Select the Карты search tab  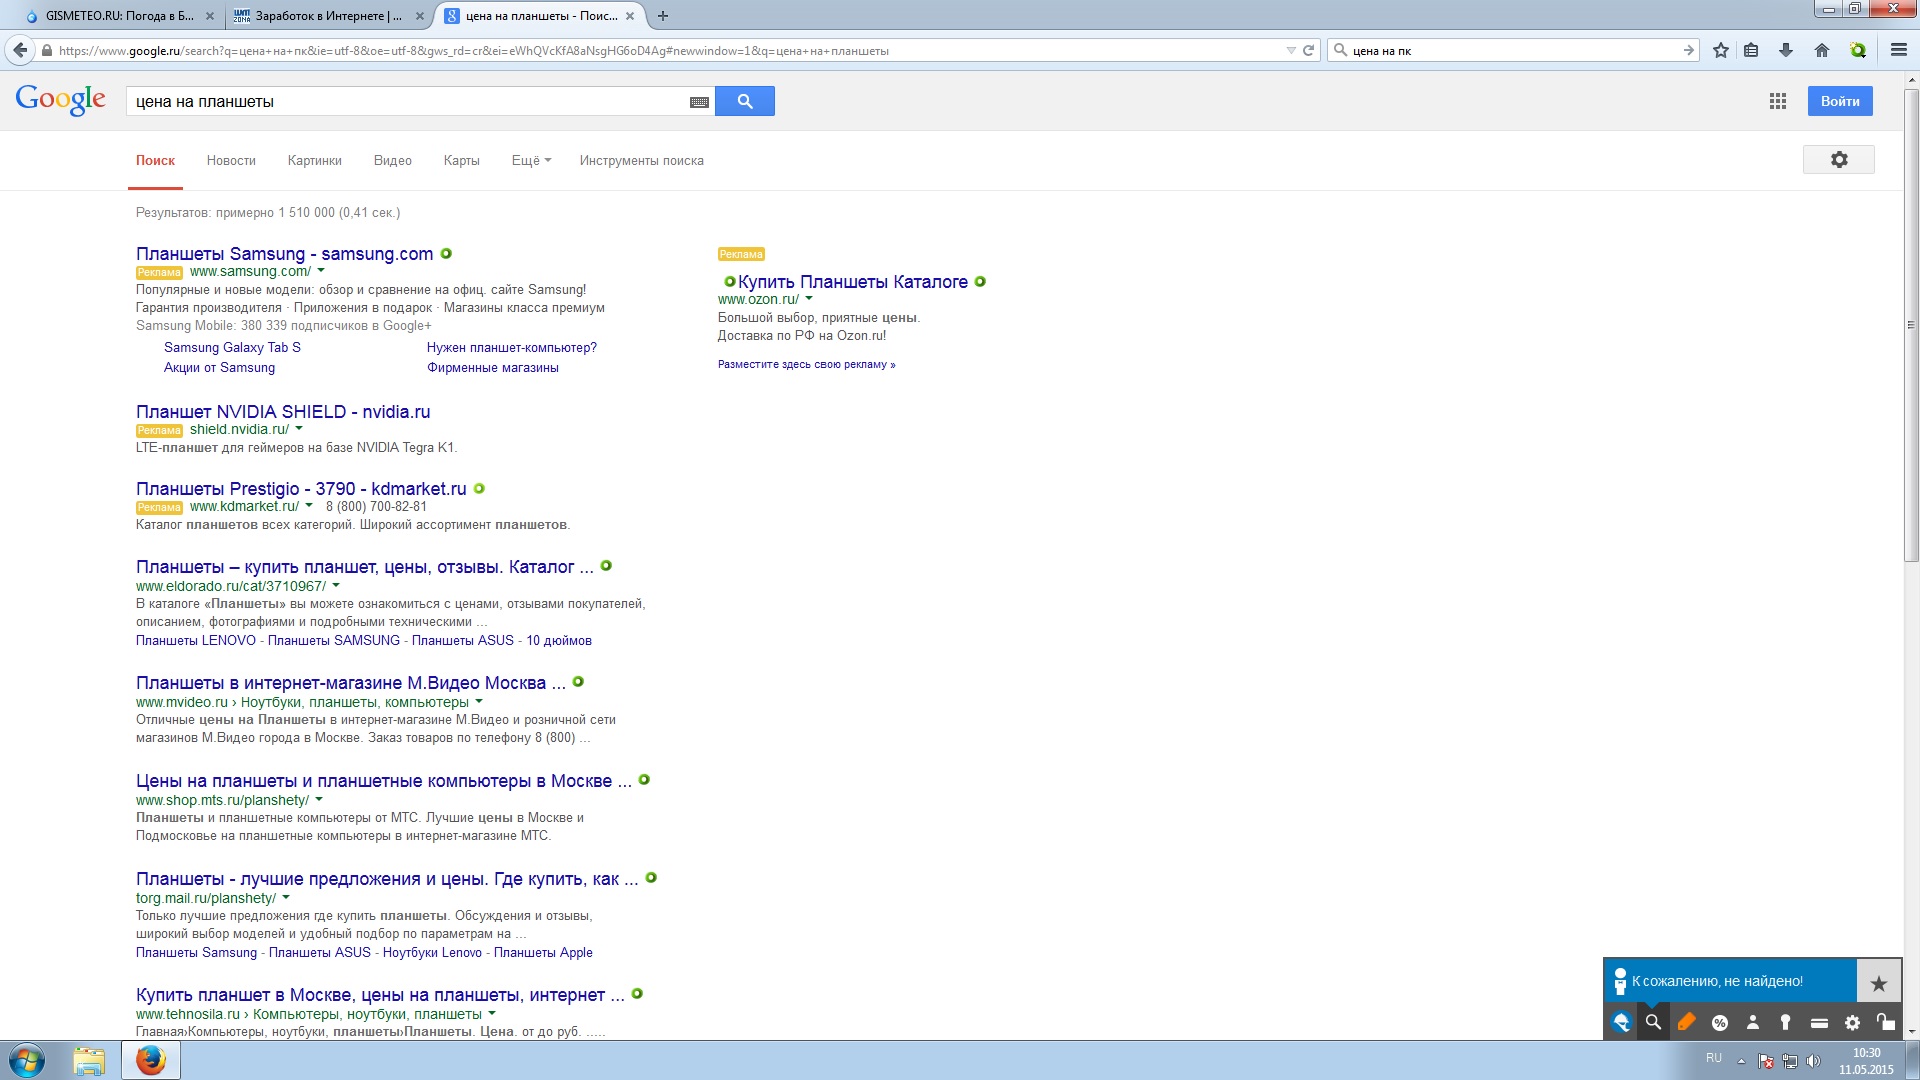tap(461, 160)
